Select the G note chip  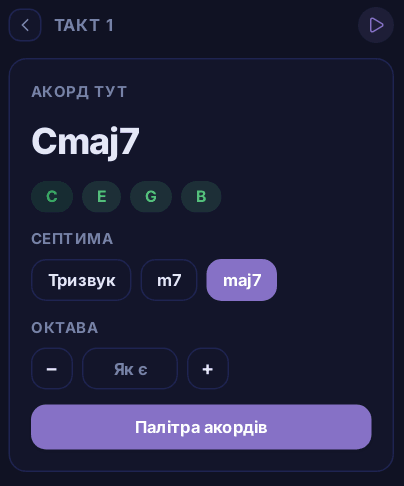click(151, 197)
